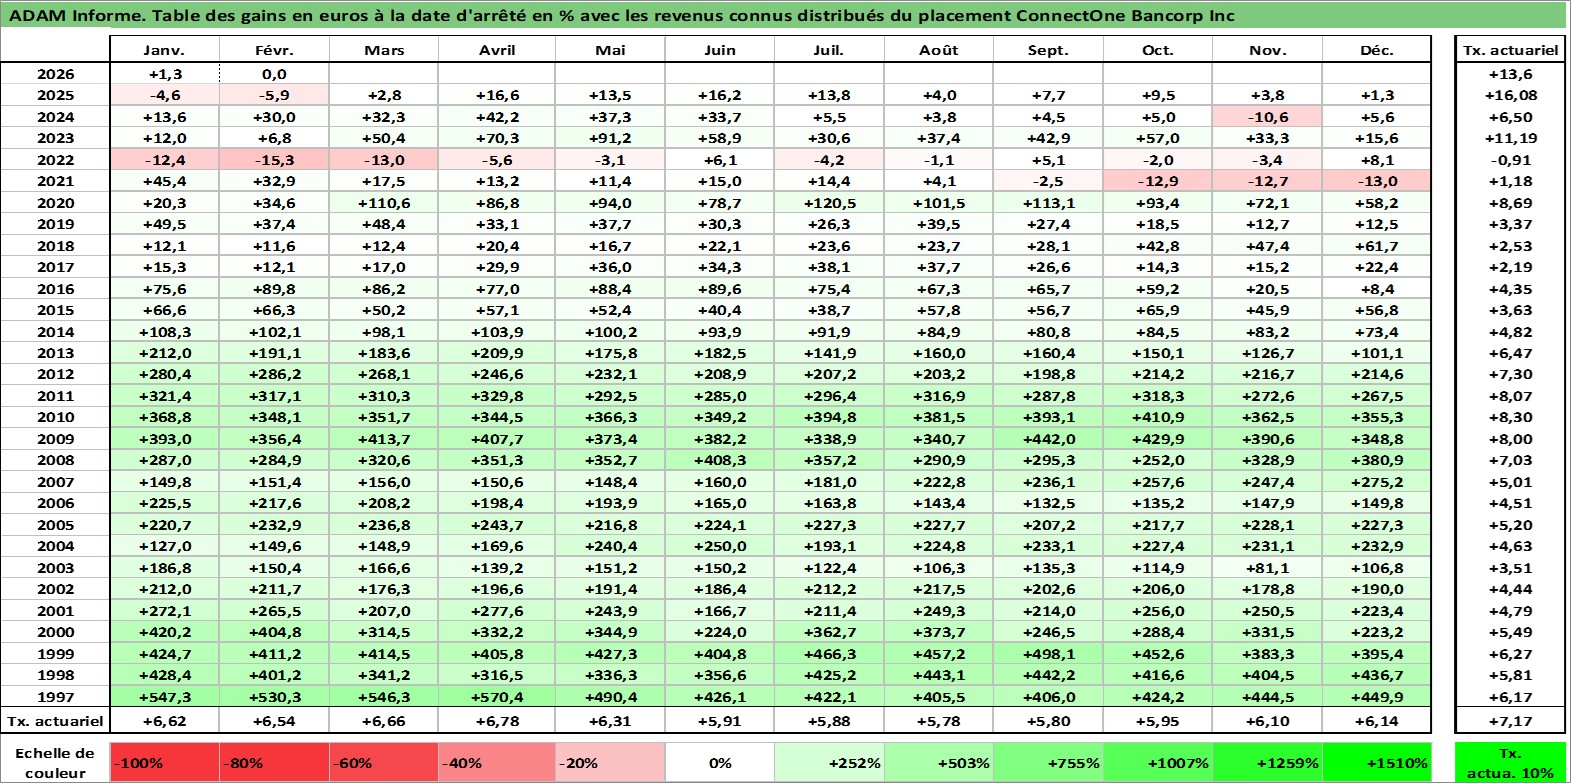
Task: Select the +6,78 Avril actuarial rate cell
Action: pyautogui.click(x=497, y=721)
